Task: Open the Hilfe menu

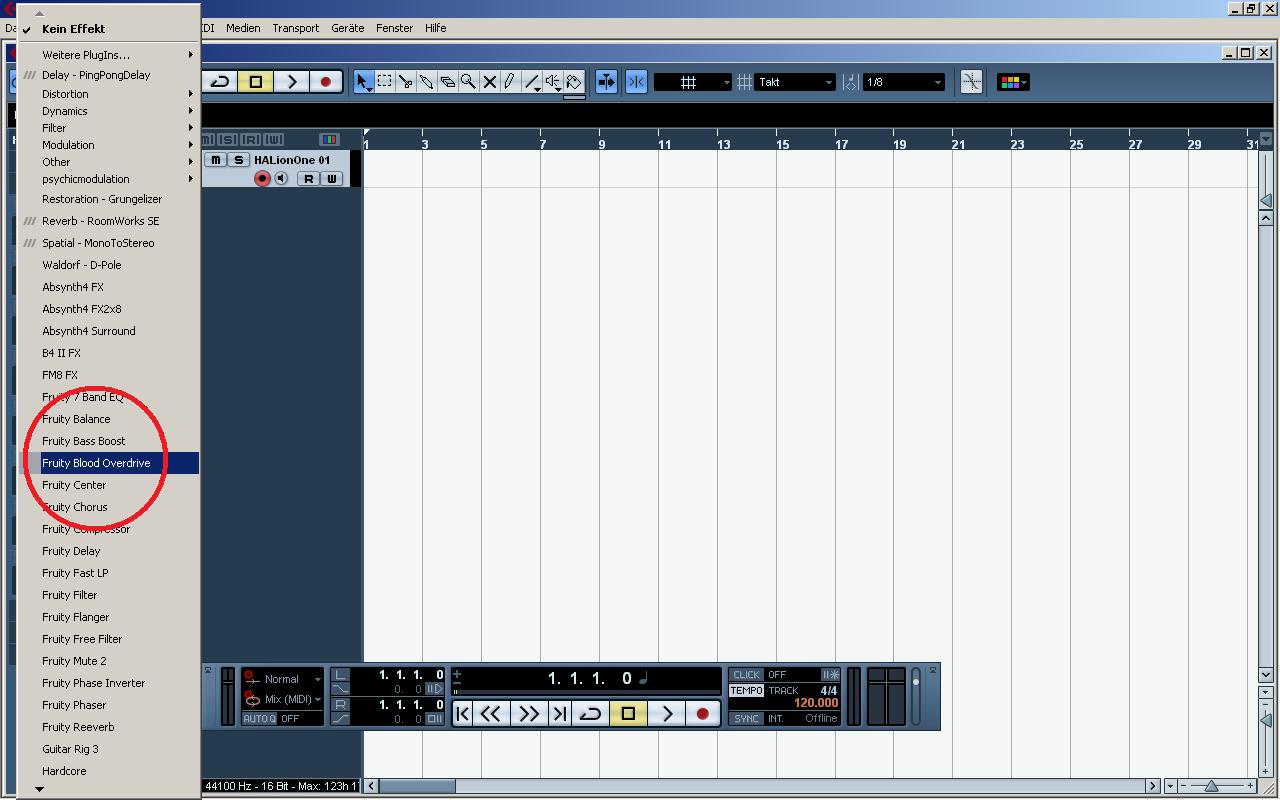Action: 436,28
